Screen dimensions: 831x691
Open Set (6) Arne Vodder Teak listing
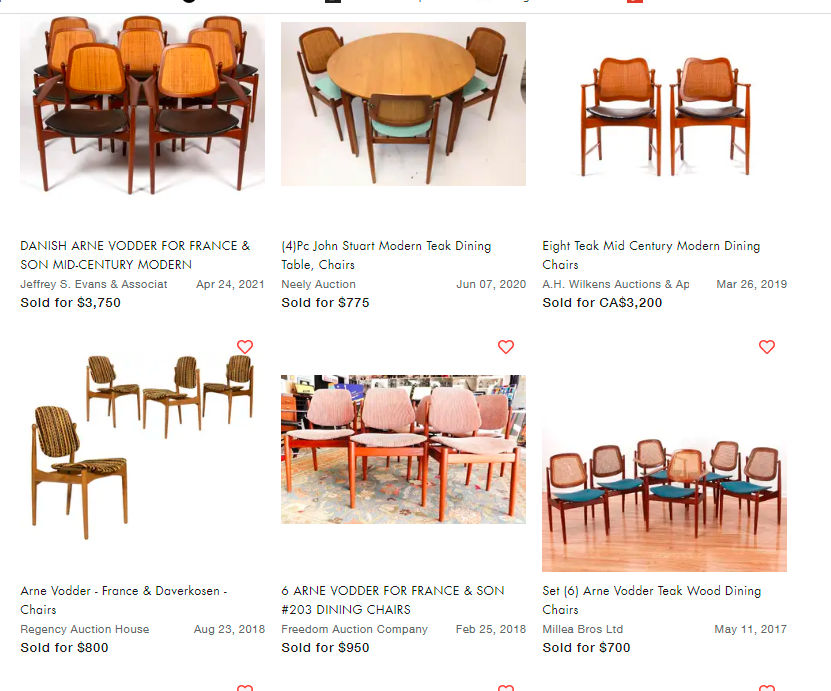652,600
